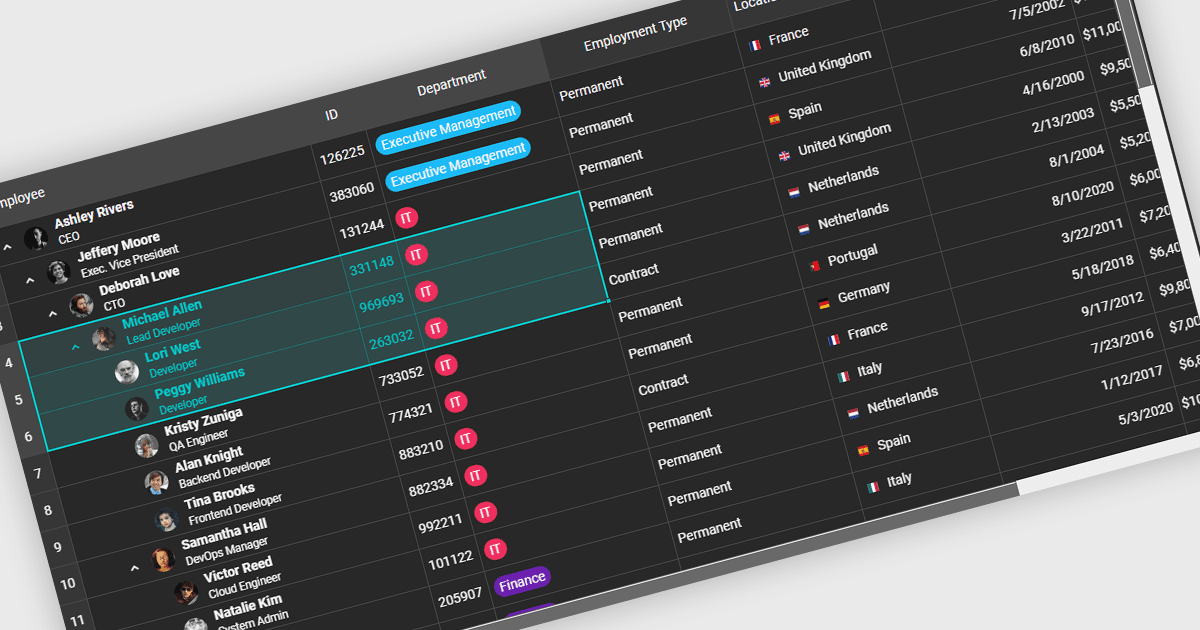
Task: Select Alan Knight's avatar image
Action: [156, 483]
